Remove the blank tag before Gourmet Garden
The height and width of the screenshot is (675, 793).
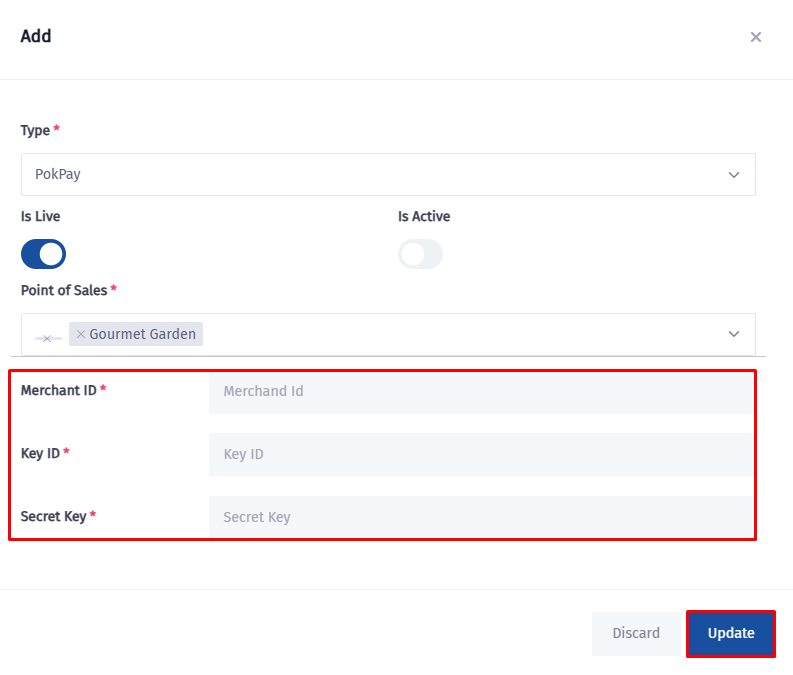click(46, 339)
